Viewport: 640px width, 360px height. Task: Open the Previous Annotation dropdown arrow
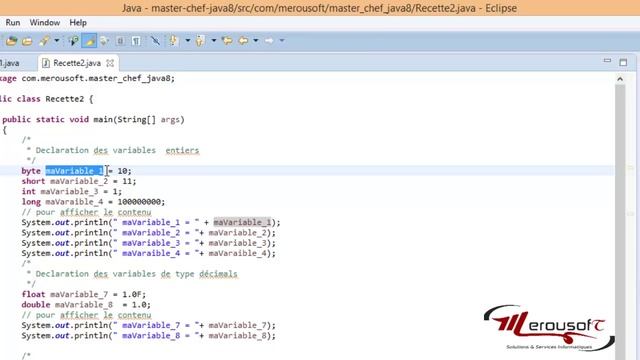213,40
